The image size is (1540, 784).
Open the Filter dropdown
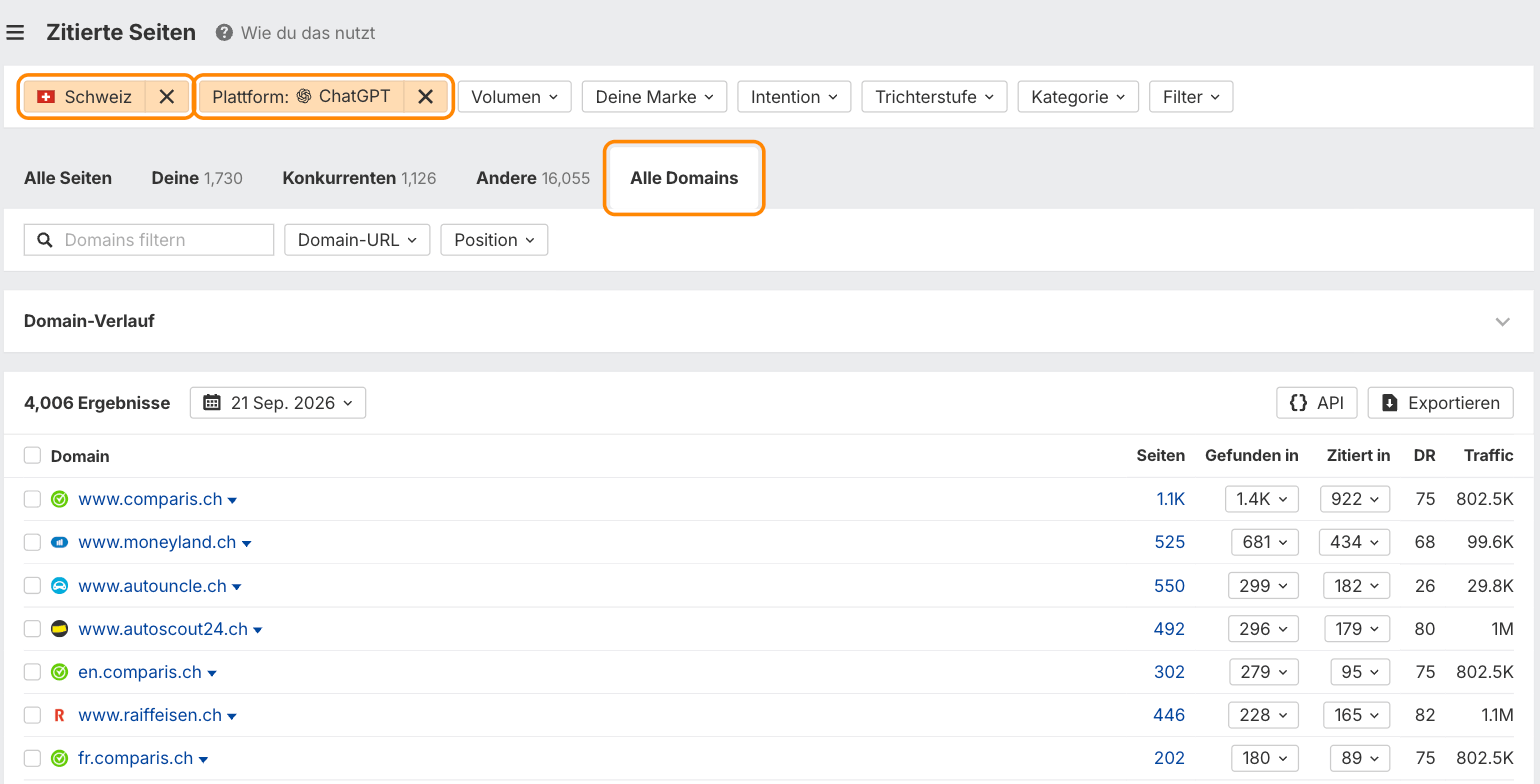coord(1191,97)
